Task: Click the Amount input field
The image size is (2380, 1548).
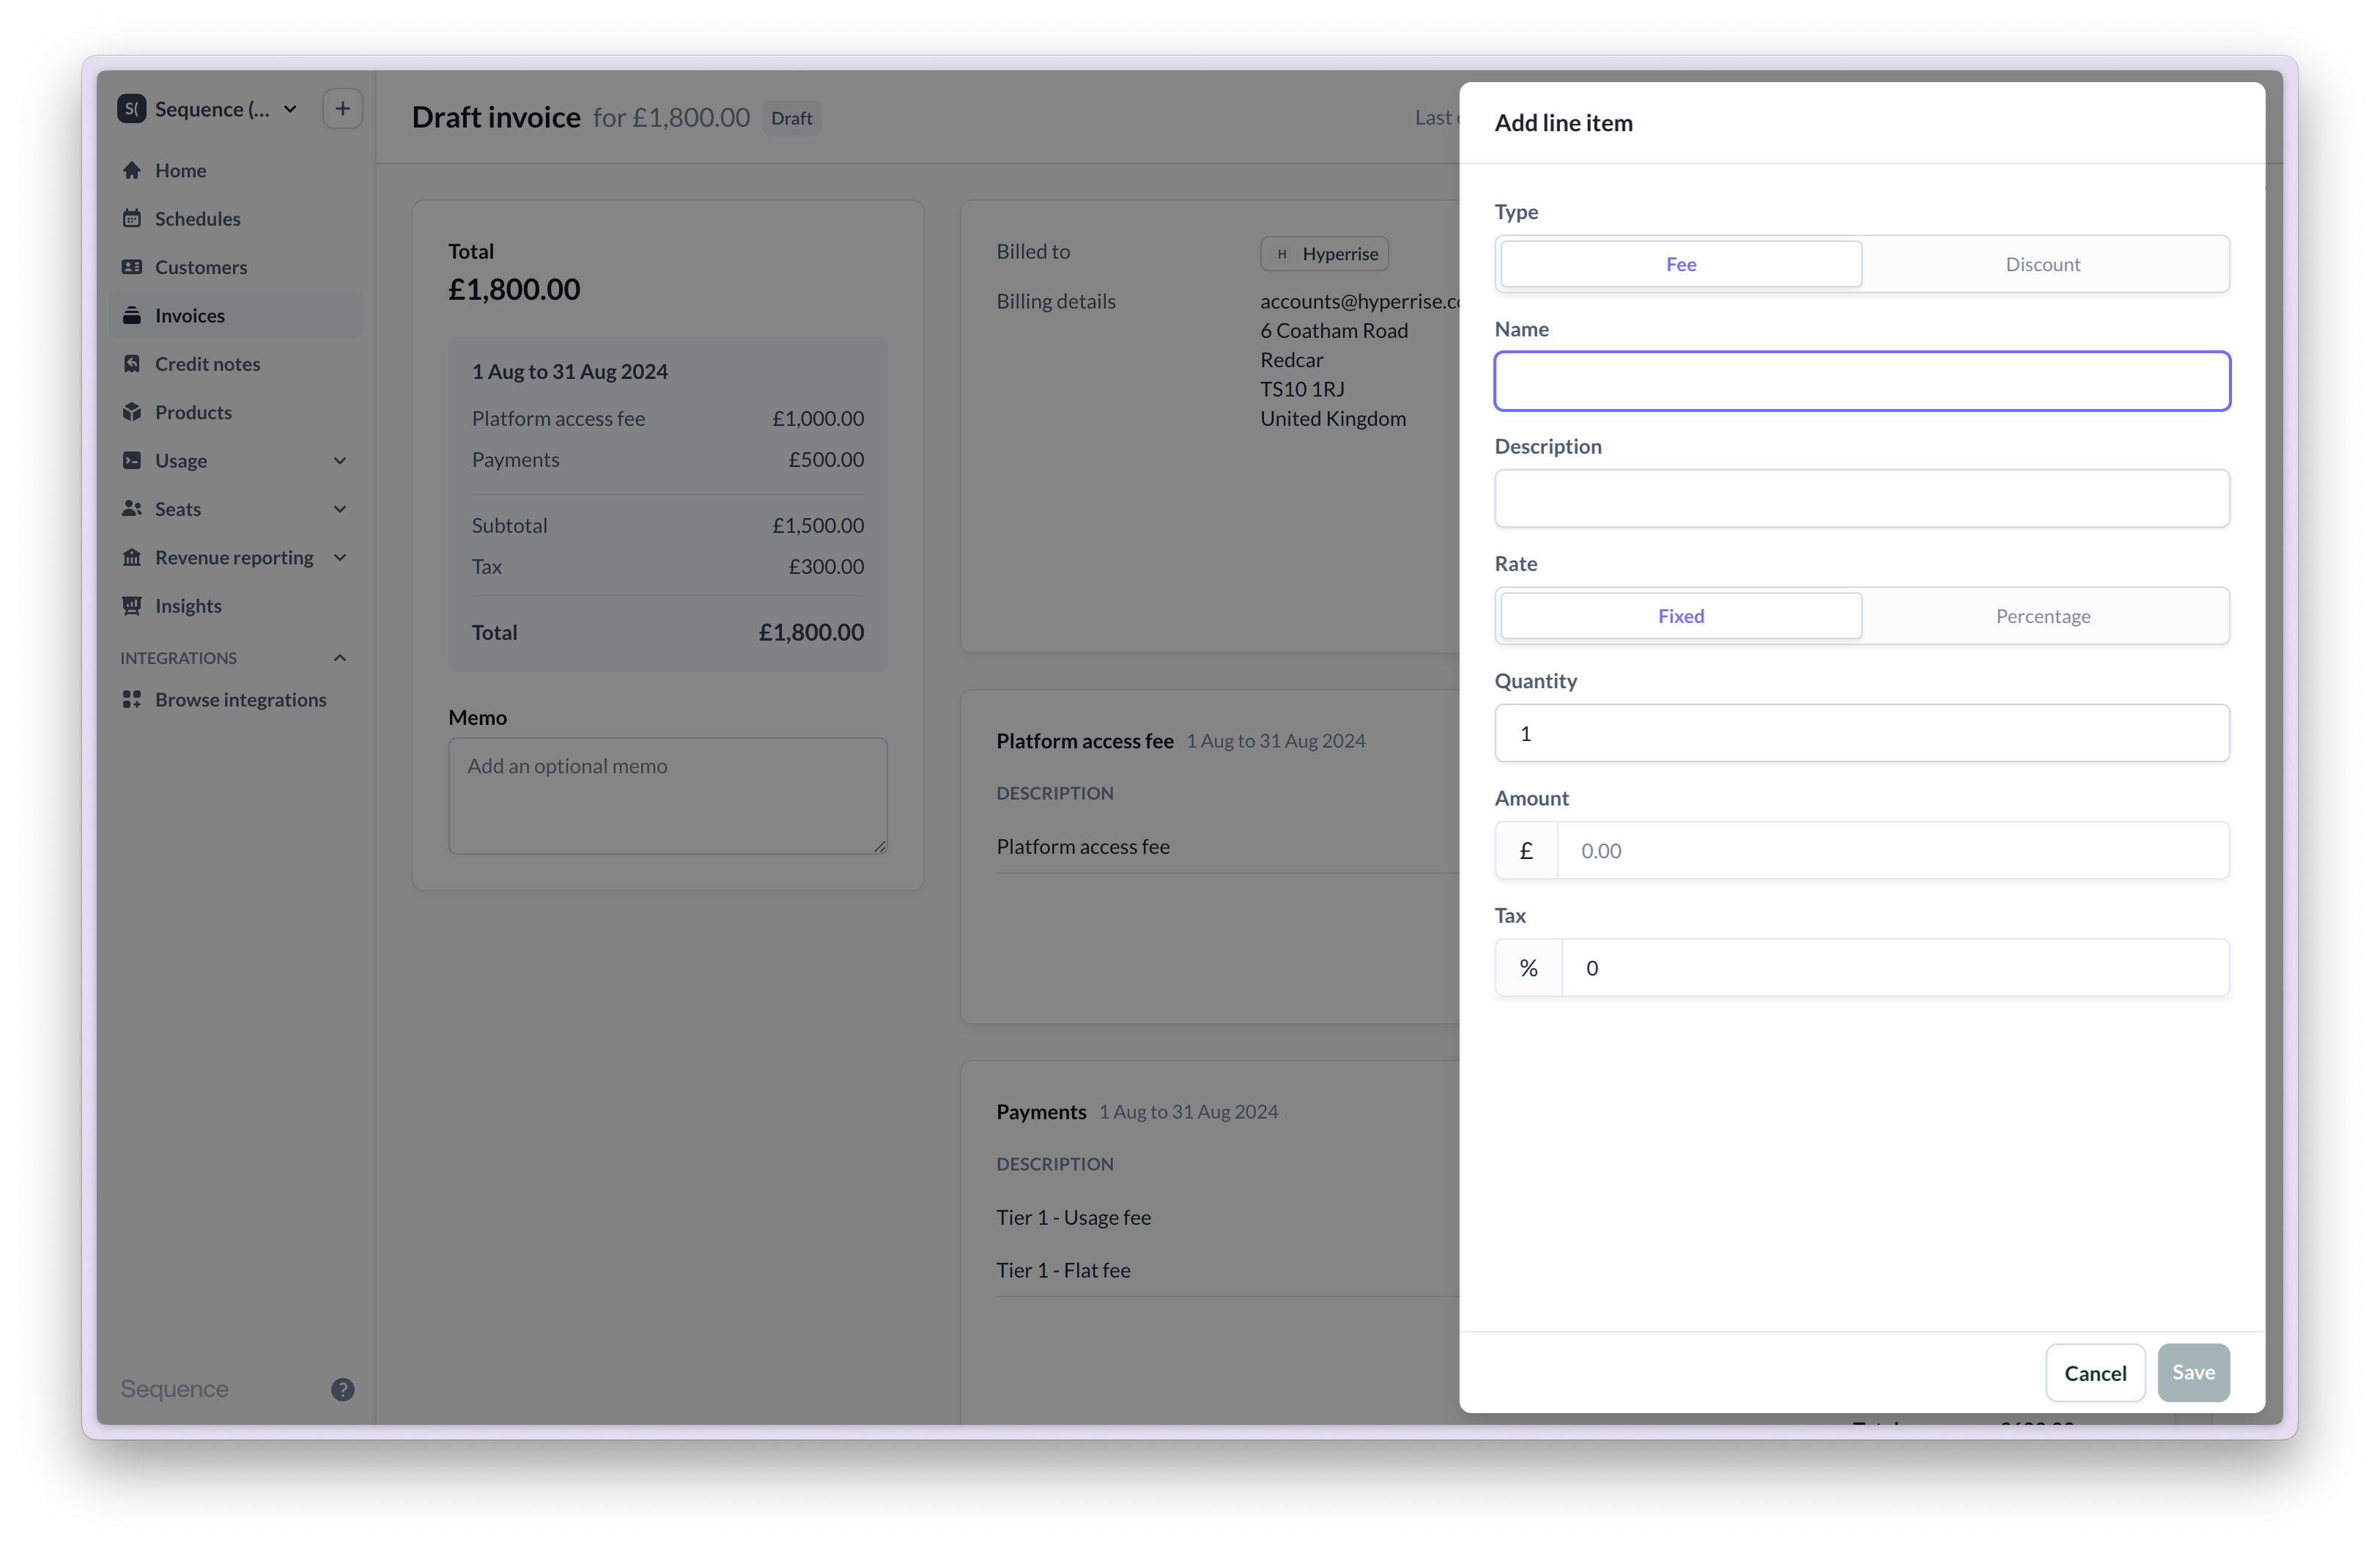Action: [x=1893, y=851]
